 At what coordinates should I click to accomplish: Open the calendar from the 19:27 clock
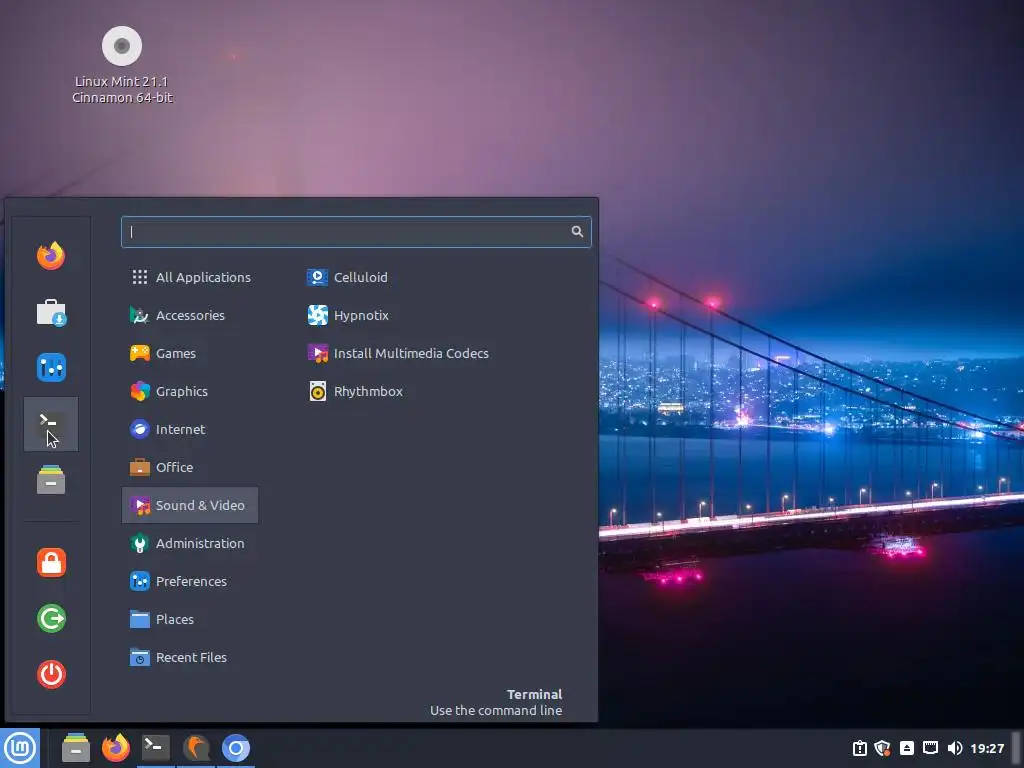pos(987,748)
